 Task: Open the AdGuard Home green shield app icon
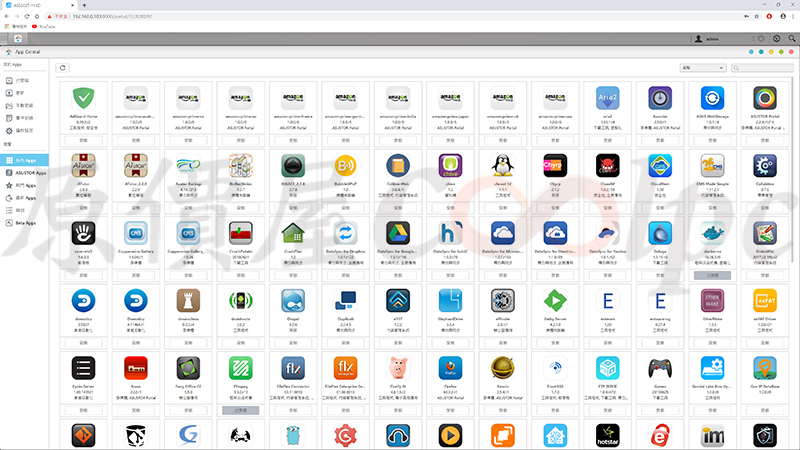[83, 98]
